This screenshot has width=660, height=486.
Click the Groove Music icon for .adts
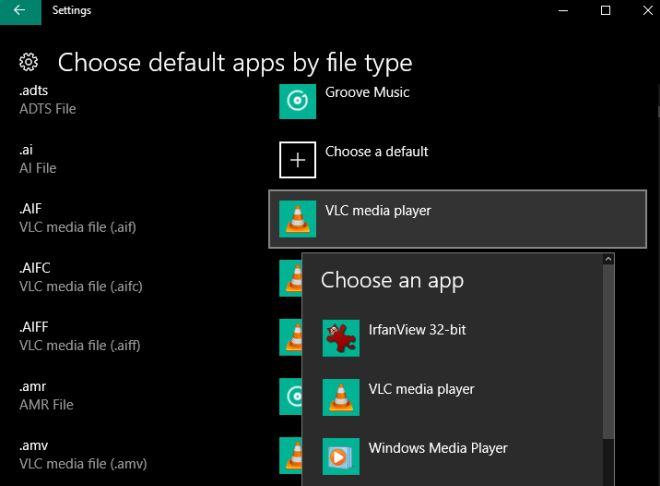pos(298,101)
